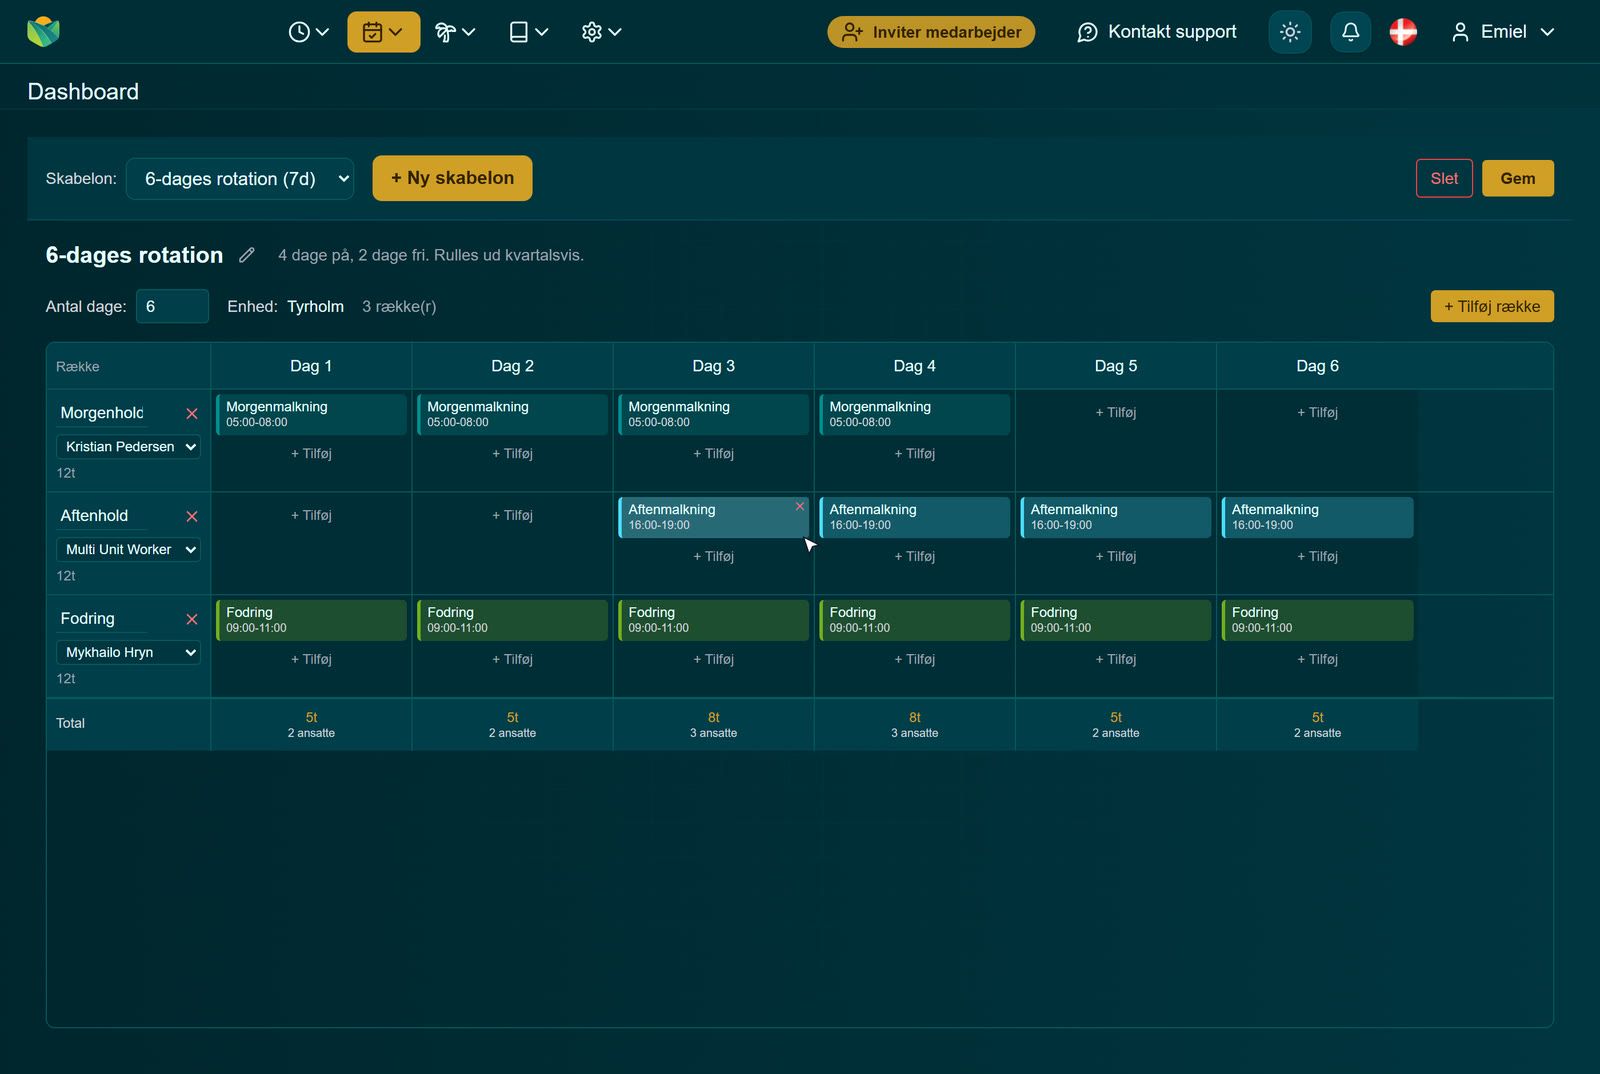Add shift to Aftenhold on Dag 1

[311, 516]
